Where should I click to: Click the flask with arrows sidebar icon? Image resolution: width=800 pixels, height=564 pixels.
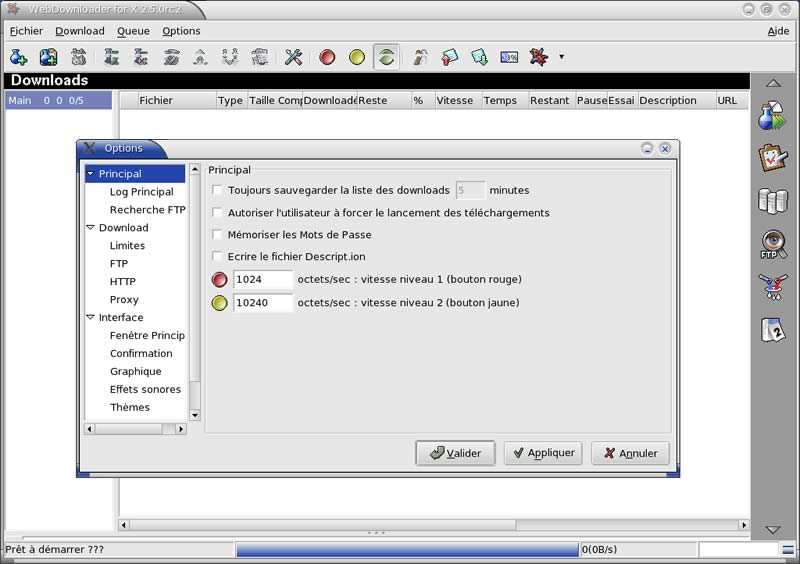(x=772, y=116)
